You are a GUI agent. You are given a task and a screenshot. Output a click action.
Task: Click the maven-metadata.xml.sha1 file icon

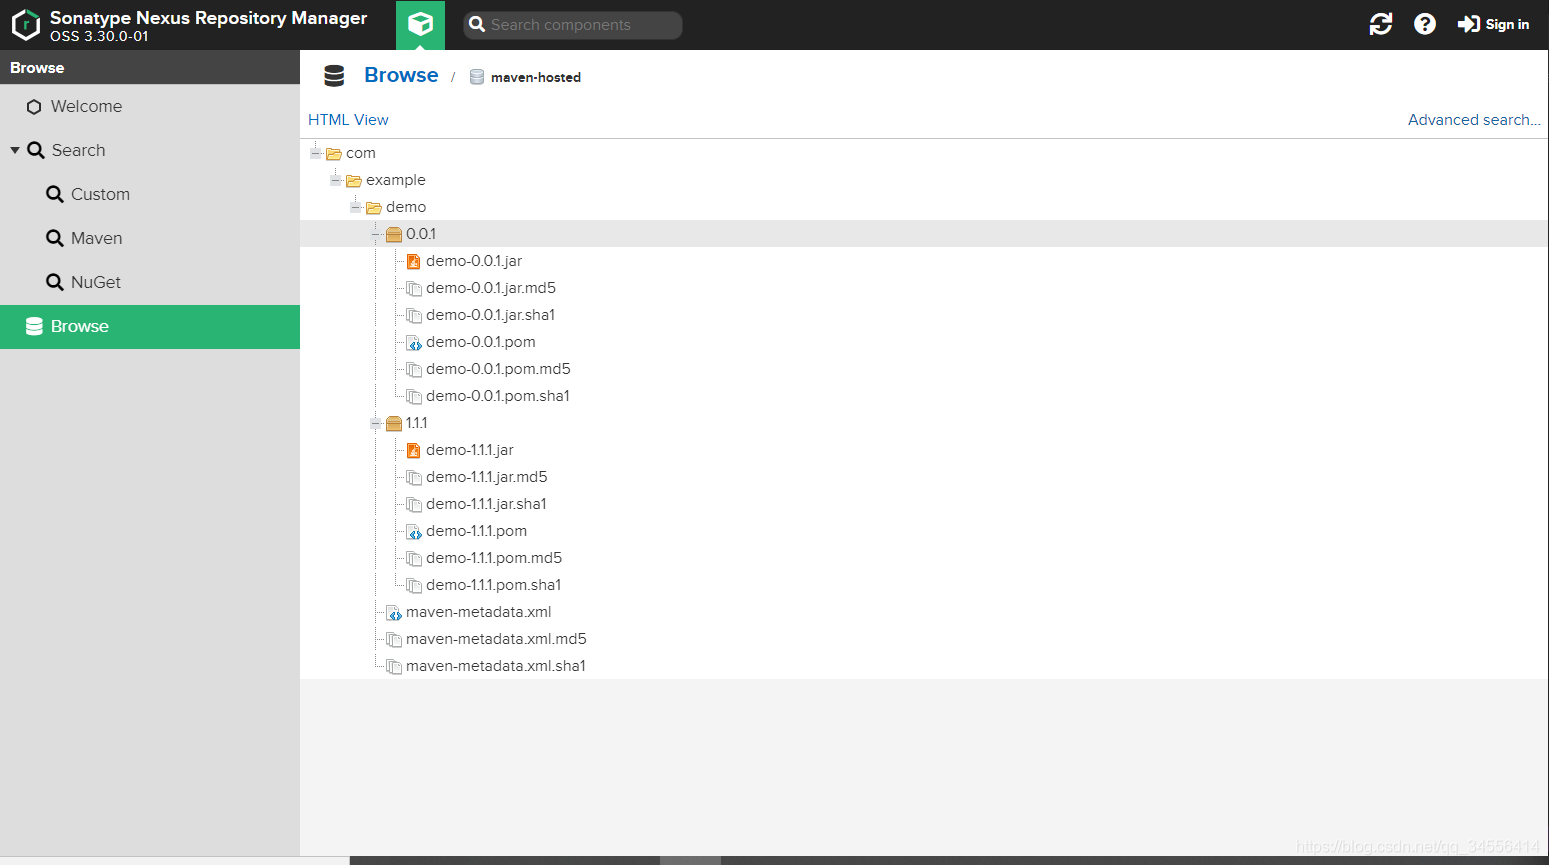394,666
